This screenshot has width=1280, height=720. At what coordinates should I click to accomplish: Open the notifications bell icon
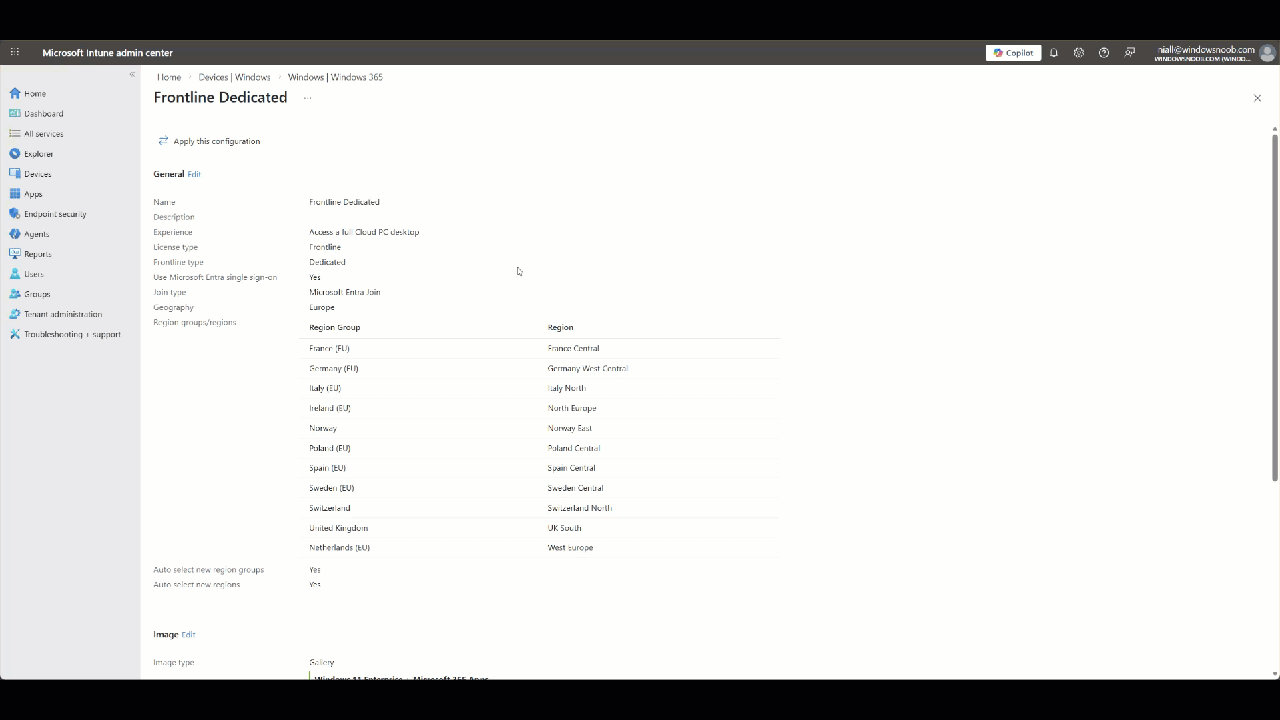tap(1054, 53)
